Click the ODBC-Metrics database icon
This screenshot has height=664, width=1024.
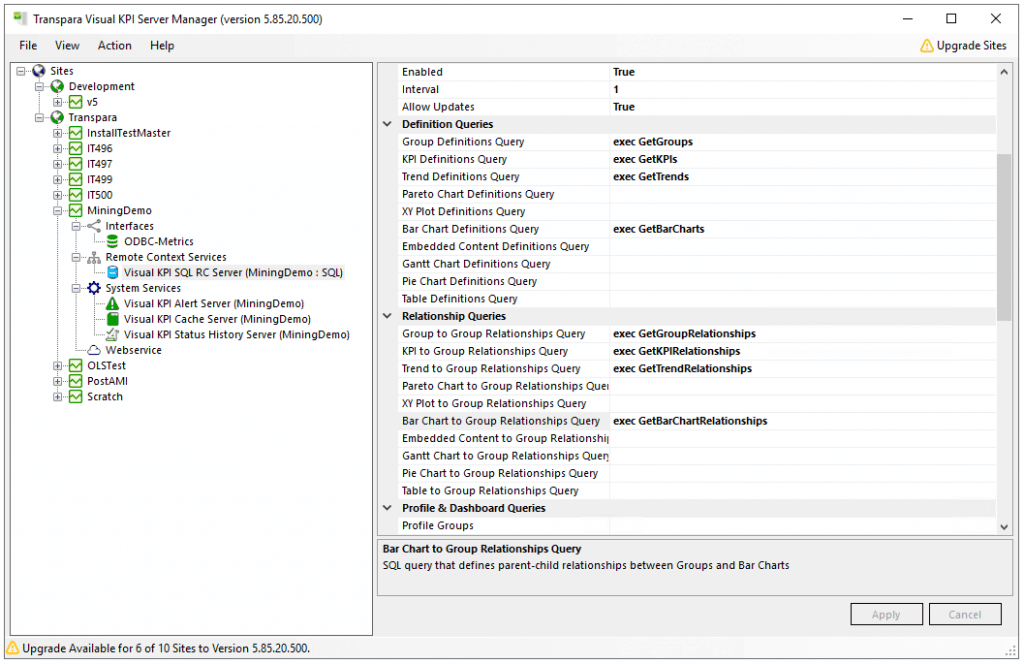[x=113, y=241]
